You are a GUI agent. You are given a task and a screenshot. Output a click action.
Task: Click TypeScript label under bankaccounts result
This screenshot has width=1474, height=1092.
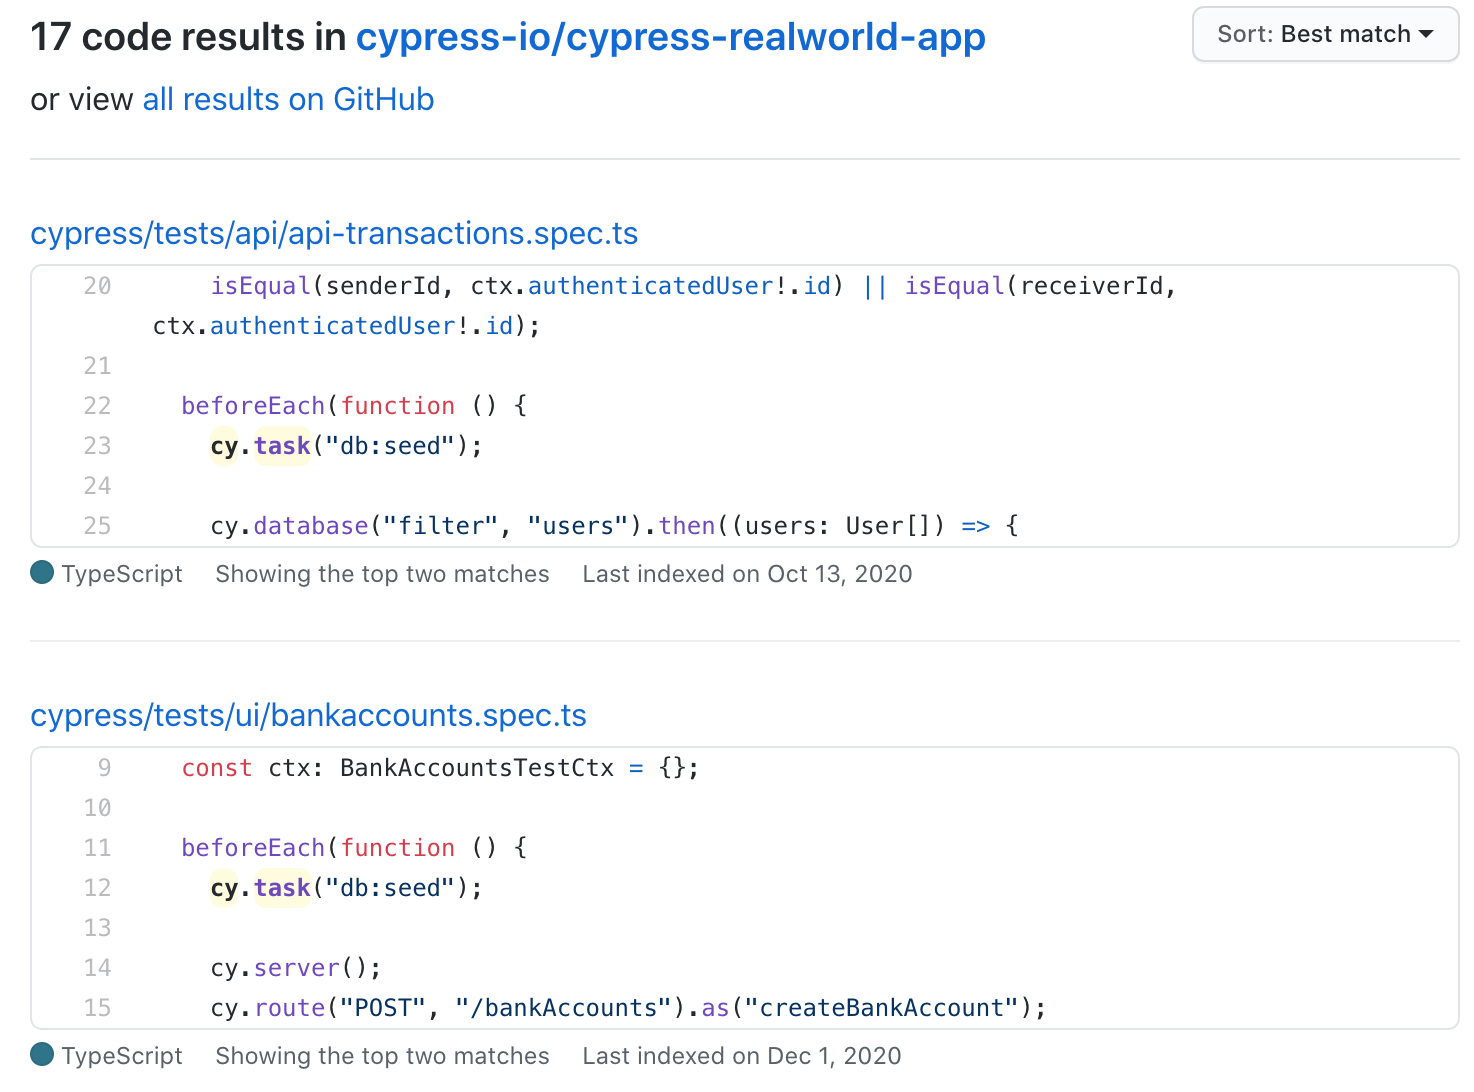(122, 1056)
